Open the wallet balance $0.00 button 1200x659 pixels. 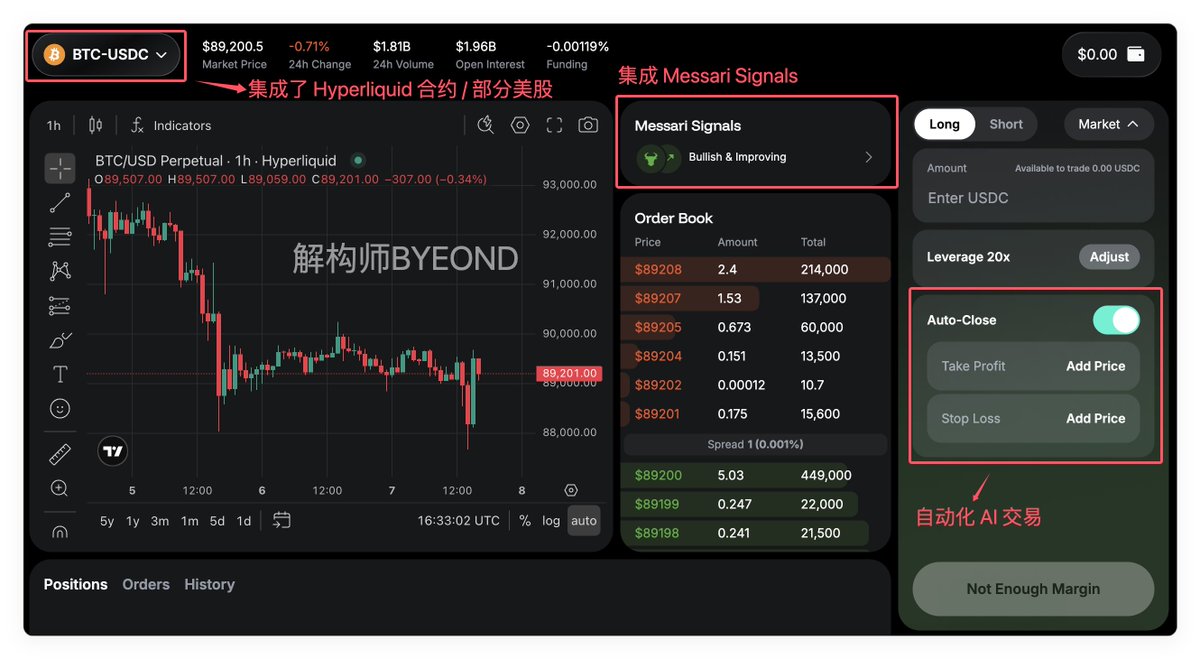coord(1111,54)
